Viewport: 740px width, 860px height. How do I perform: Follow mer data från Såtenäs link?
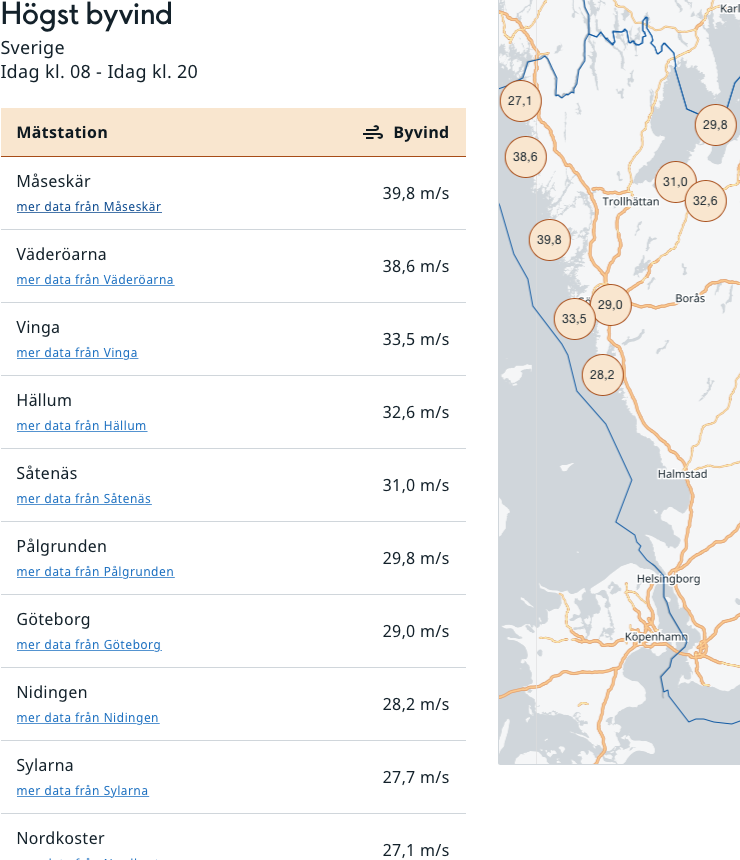click(84, 499)
